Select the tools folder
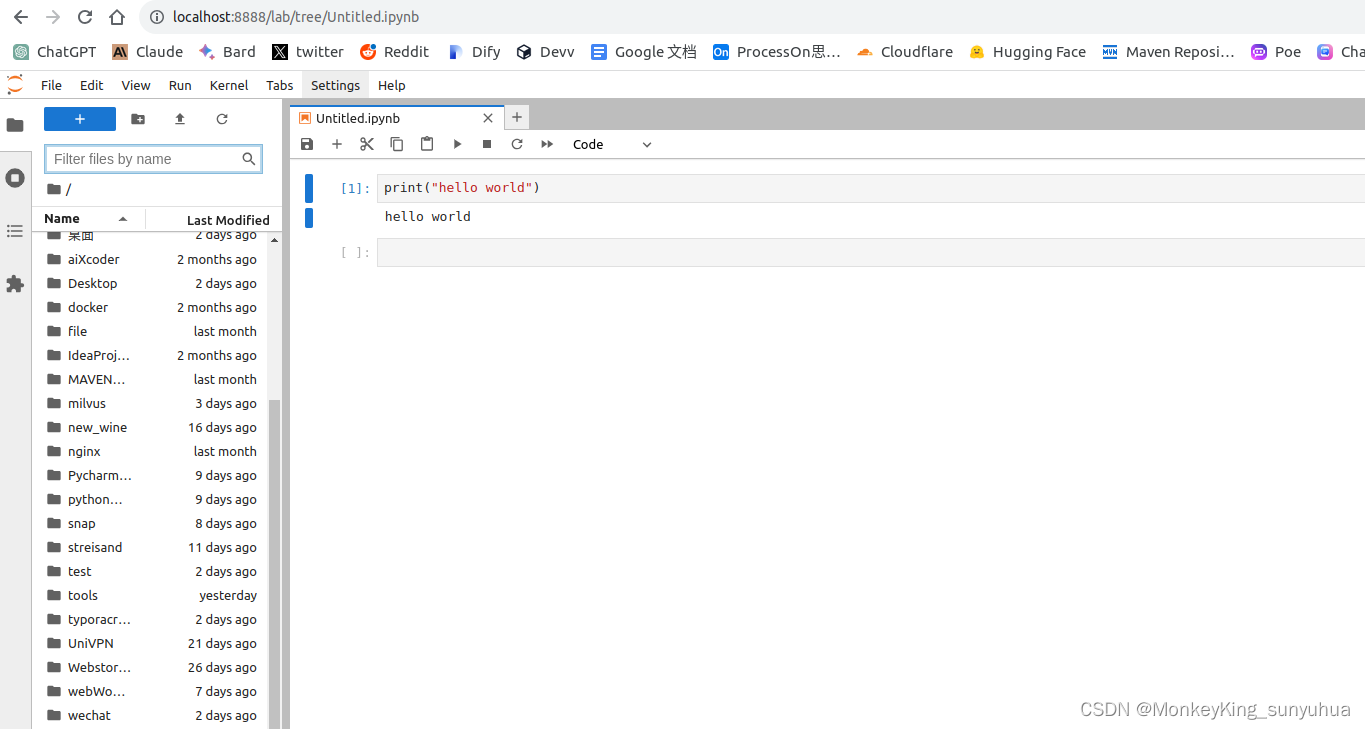 click(152, 595)
